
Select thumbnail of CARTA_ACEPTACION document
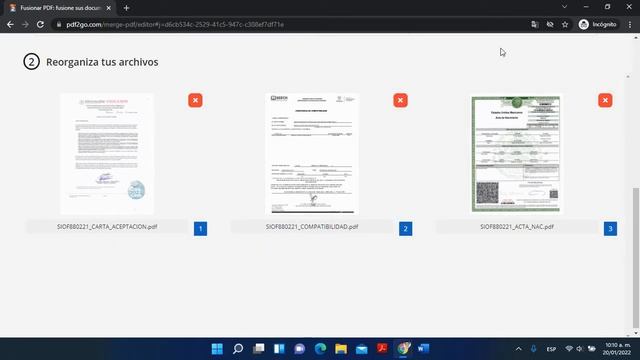[107, 154]
